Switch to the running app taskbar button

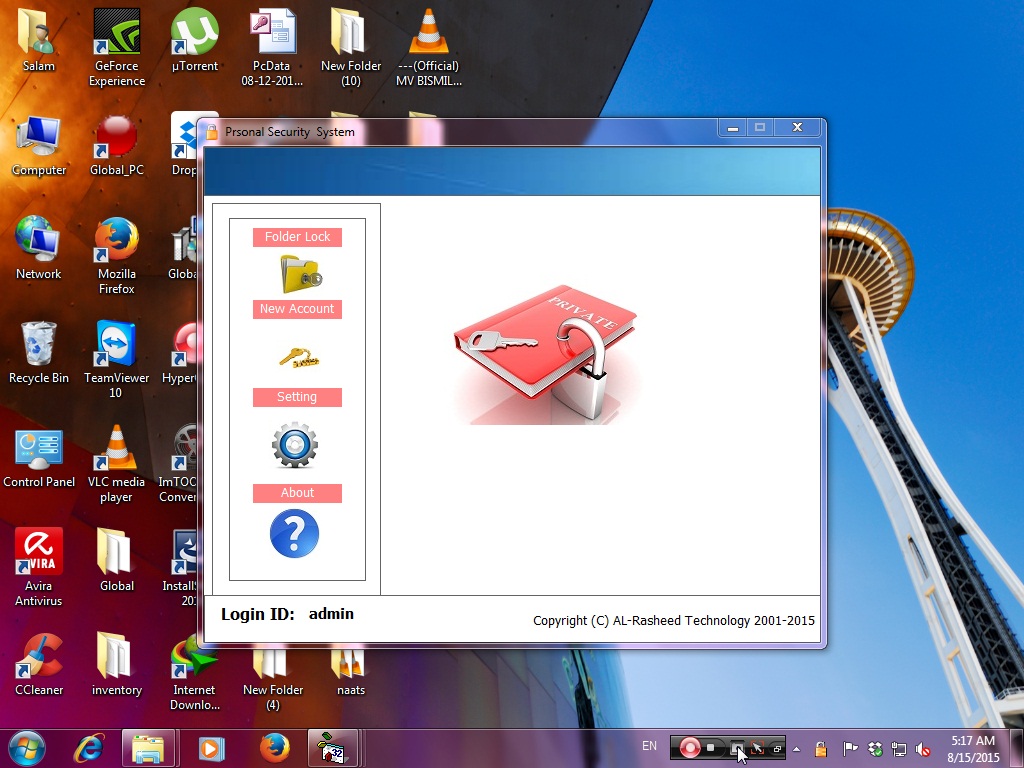tap(332, 748)
